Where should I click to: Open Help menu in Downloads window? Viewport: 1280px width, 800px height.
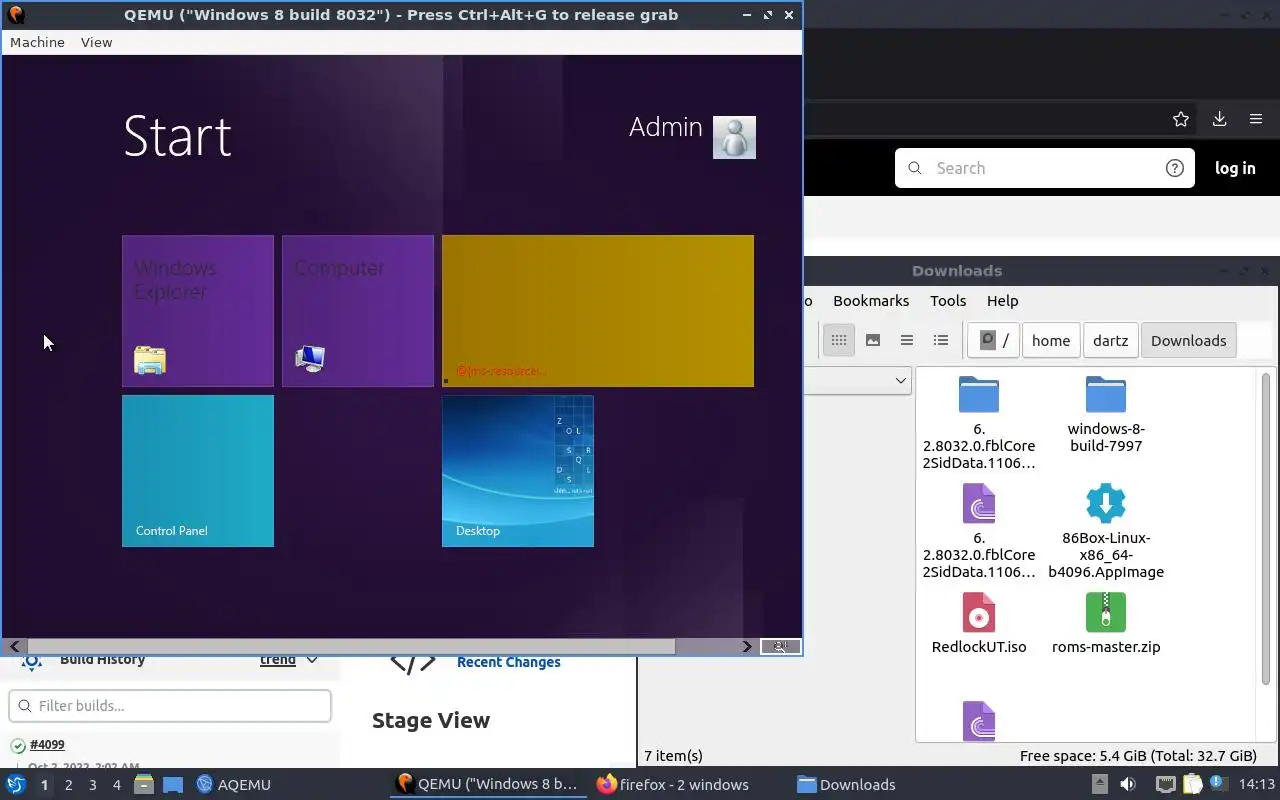click(1002, 301)
